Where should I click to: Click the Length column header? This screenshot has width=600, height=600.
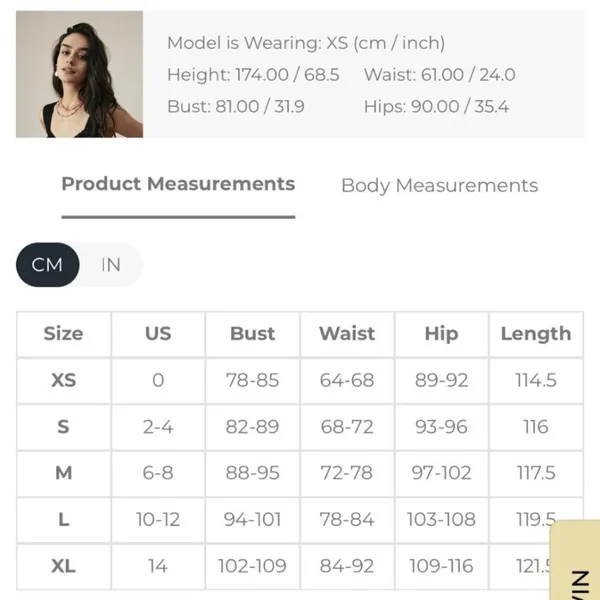[x=536, y=334]
